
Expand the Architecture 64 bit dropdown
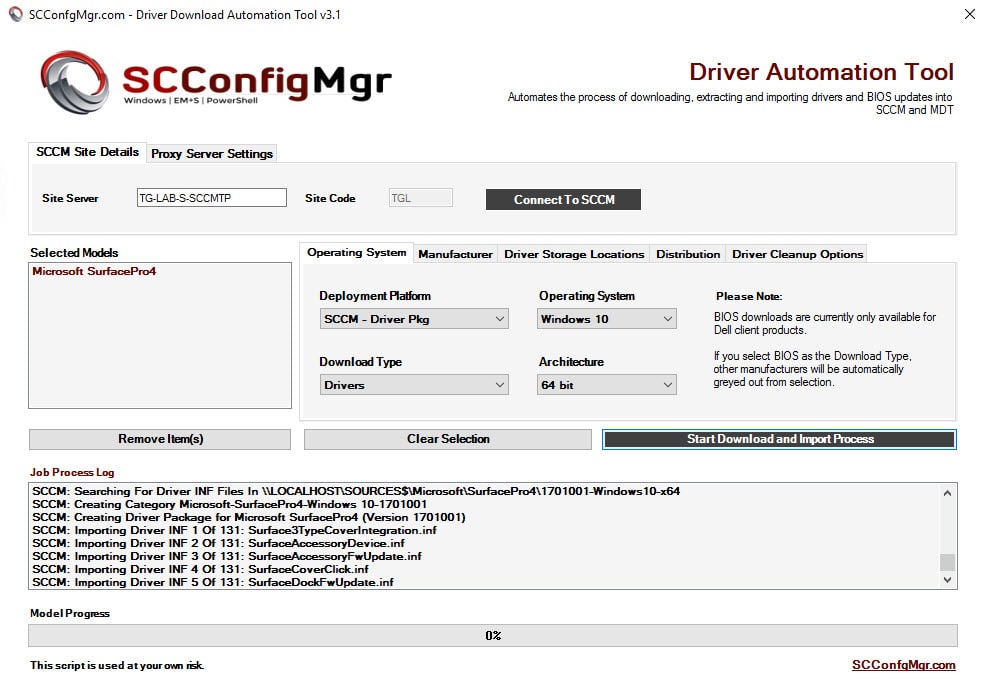click(607, 385)
